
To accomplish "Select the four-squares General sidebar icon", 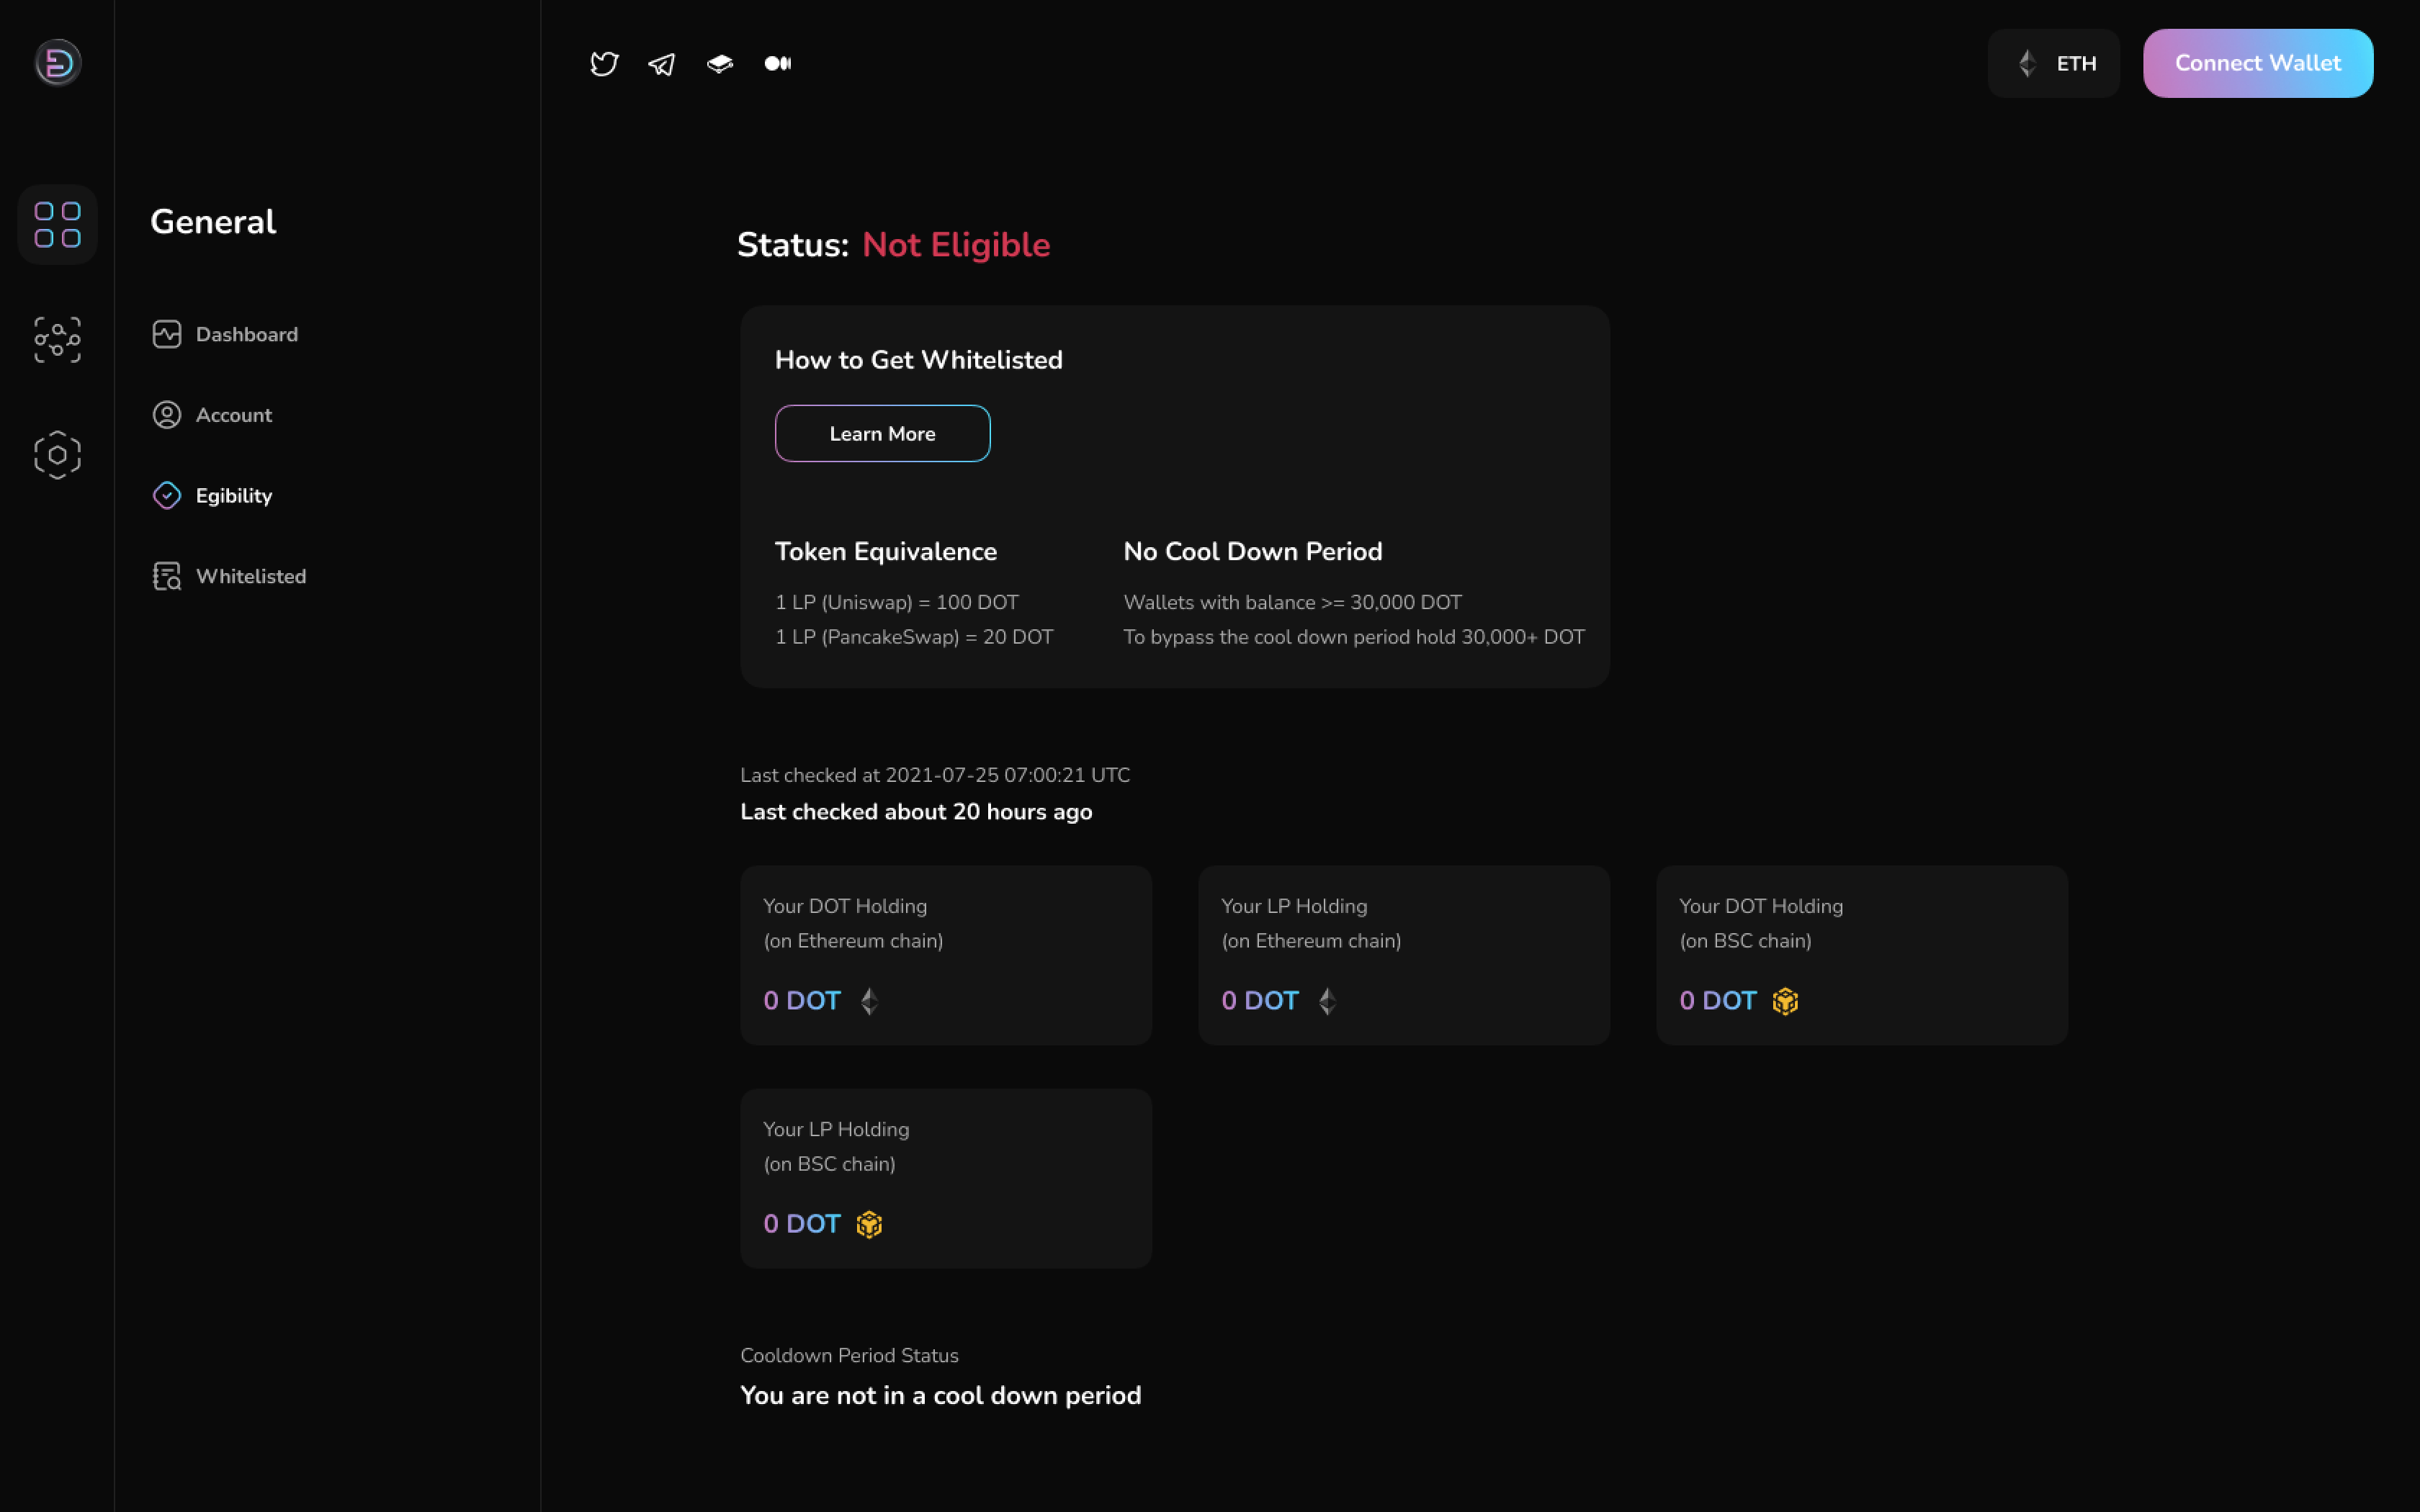I will point(57,224).
